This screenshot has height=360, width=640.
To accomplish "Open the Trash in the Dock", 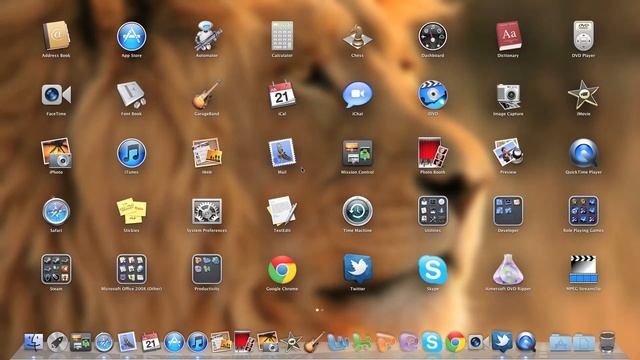I will click(607, 342).
